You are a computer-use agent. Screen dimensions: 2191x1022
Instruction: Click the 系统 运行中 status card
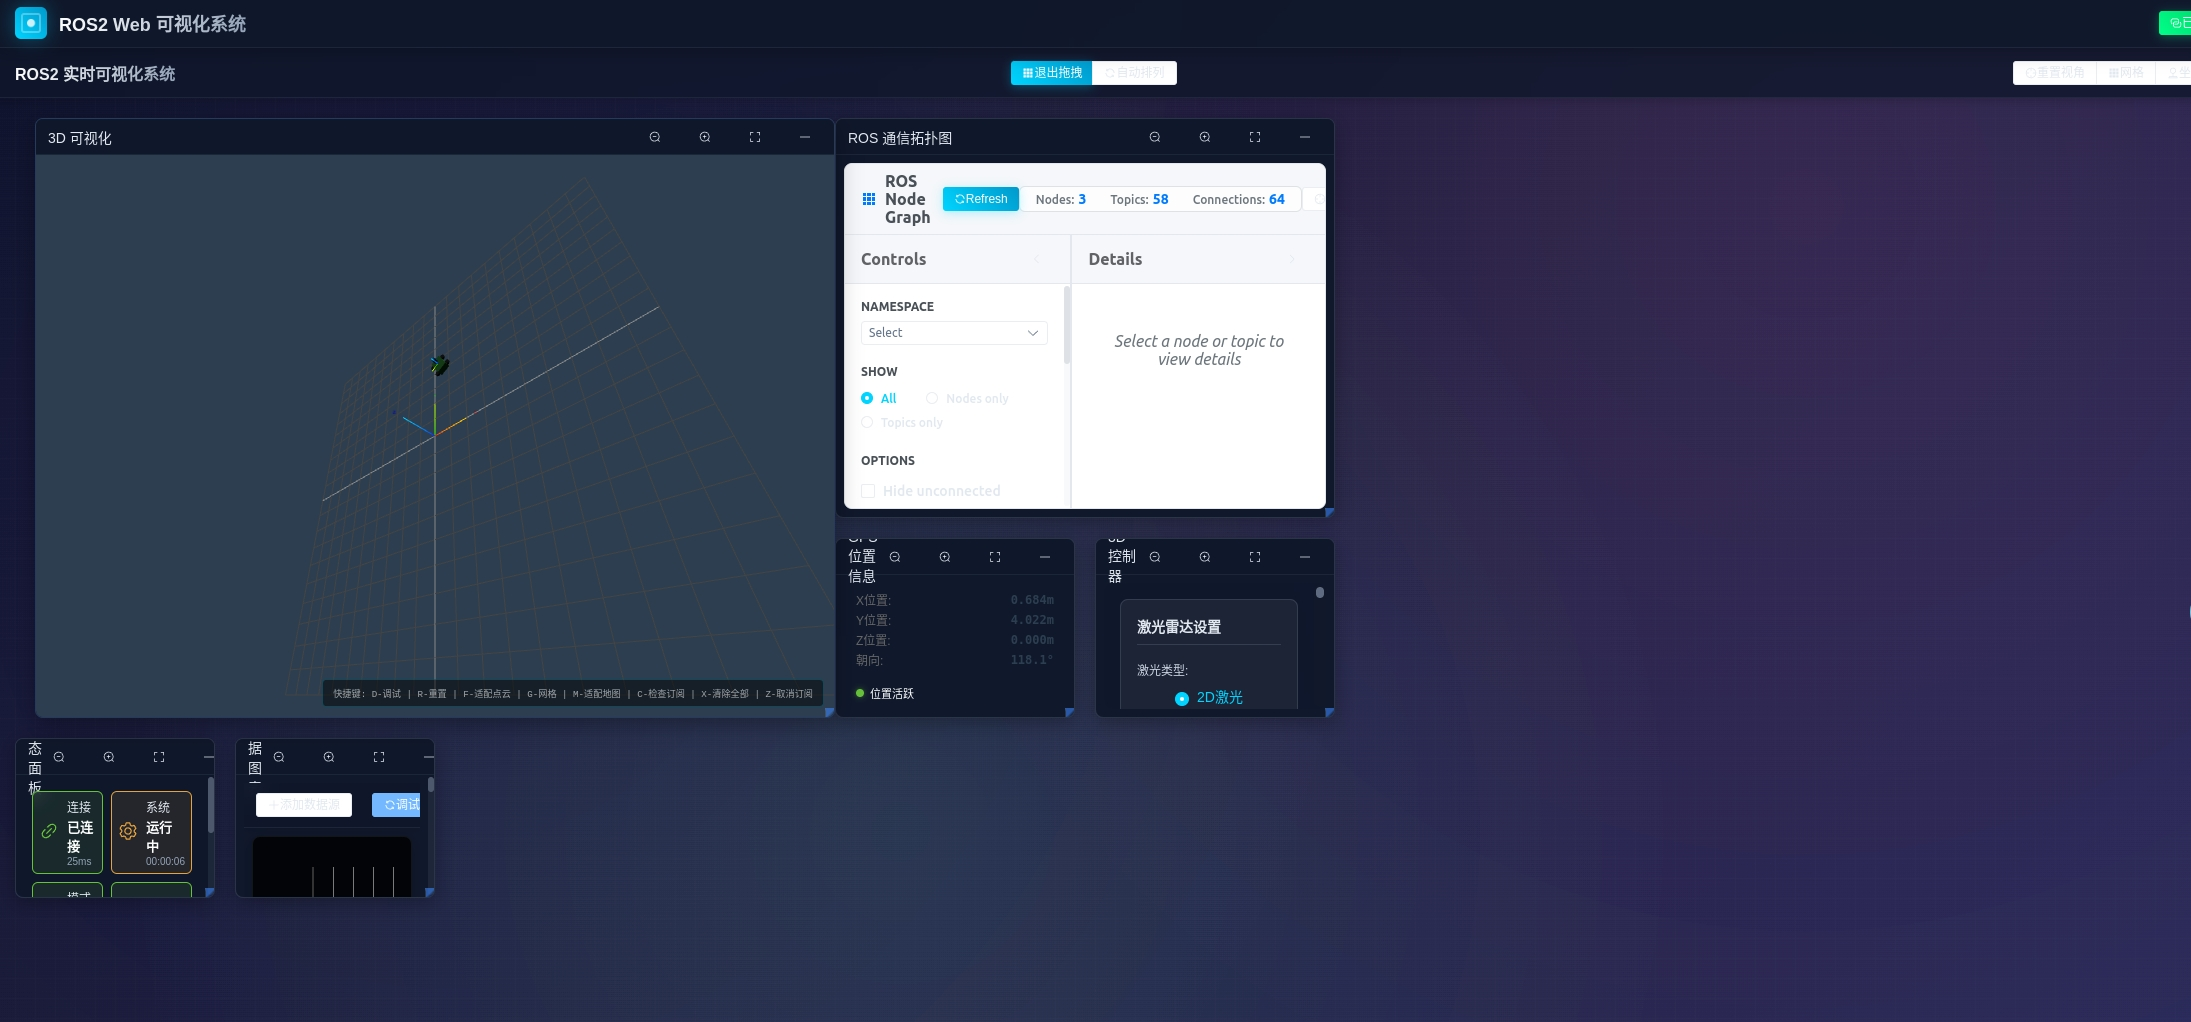click(x=151, y=833)
